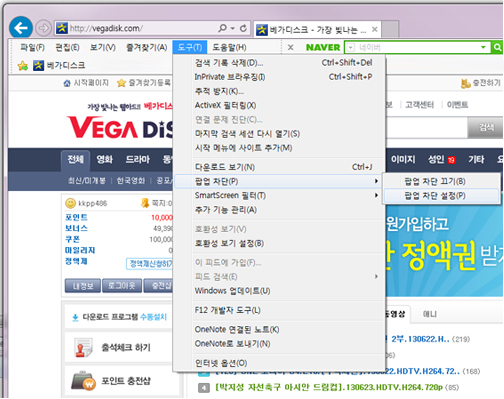This screenshot has width=504, height=399.
Task: Select 다운로드 보기(N) menu item
Action: pyautogui.click(x=279, y=167)
